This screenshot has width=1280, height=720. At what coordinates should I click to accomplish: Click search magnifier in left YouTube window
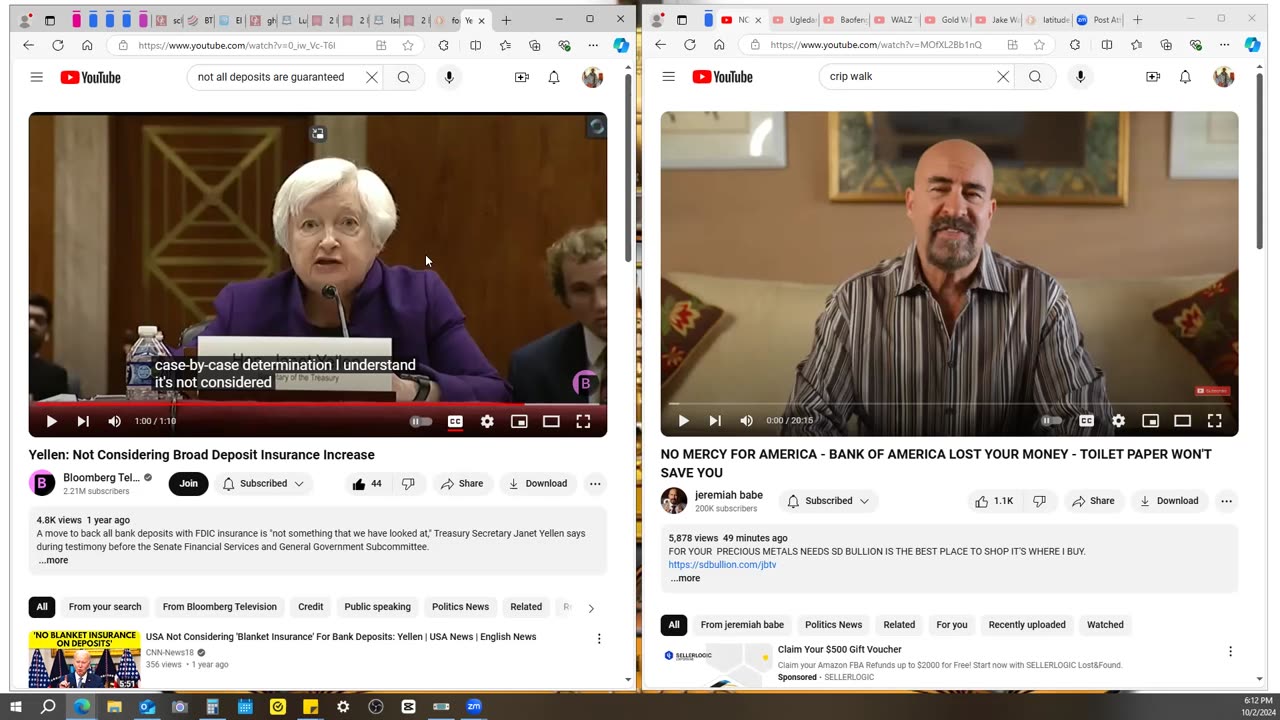click(x=404, y=77)
